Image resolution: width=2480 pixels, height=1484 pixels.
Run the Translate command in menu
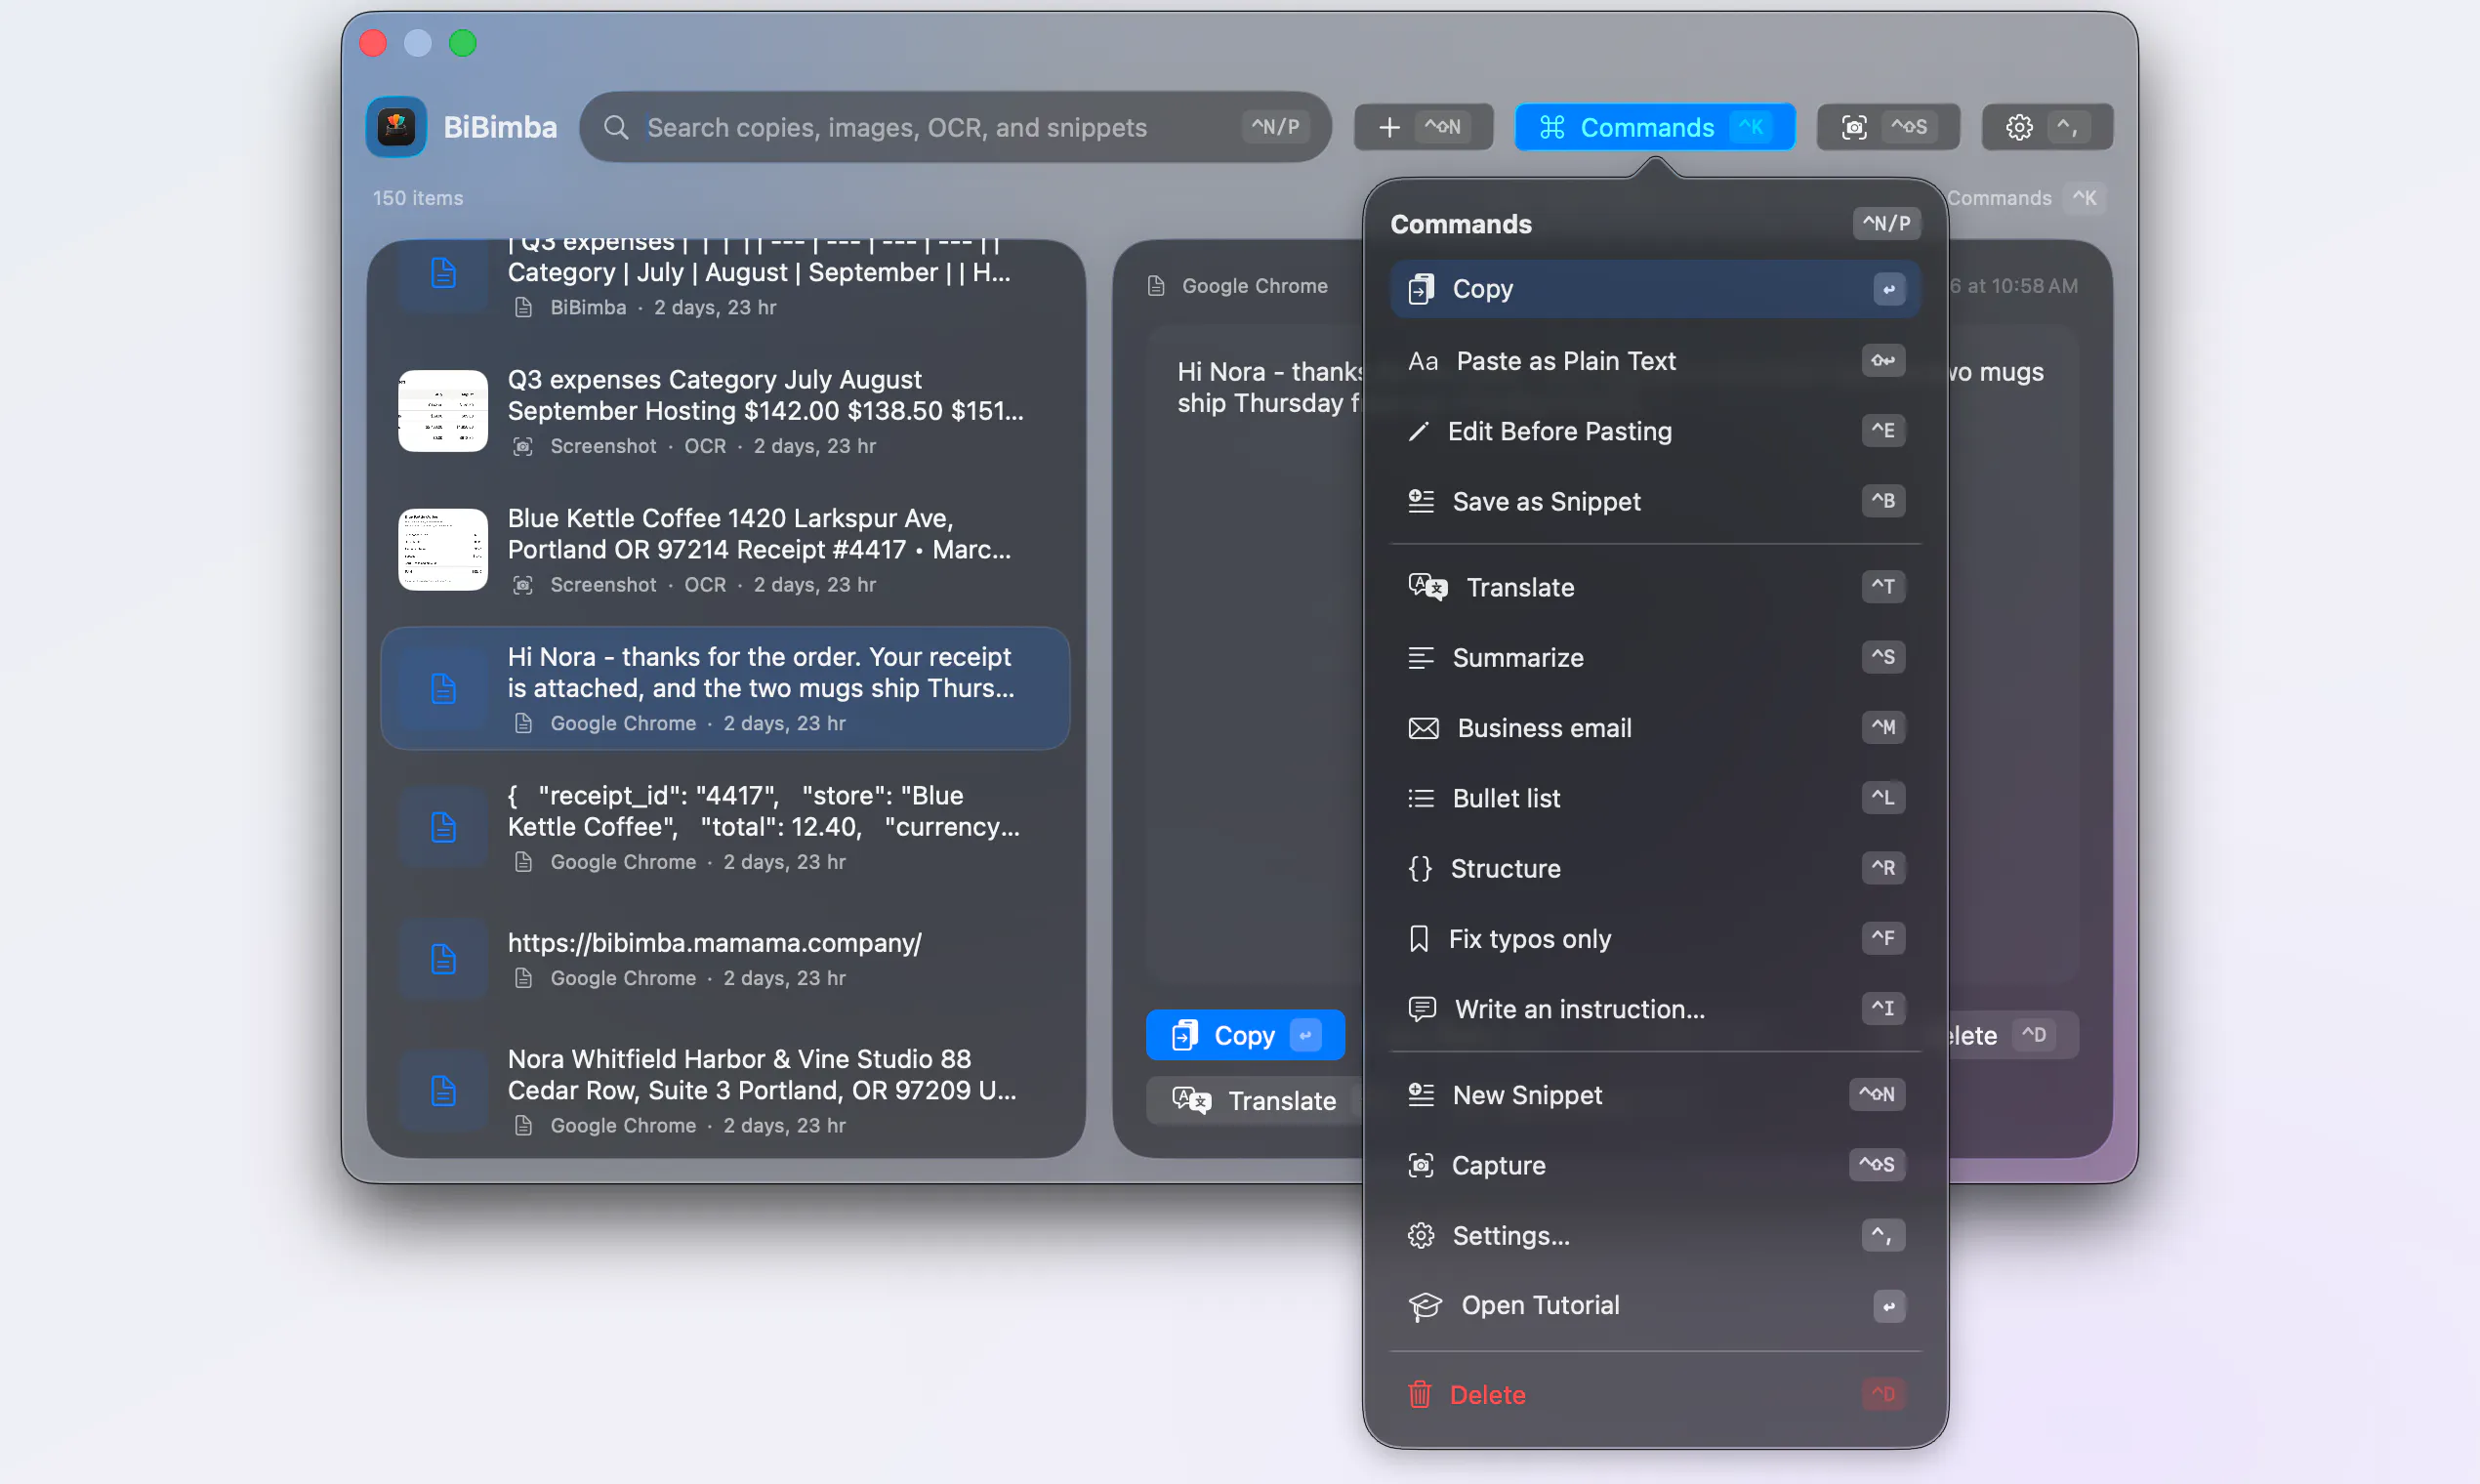point(1655,587)
